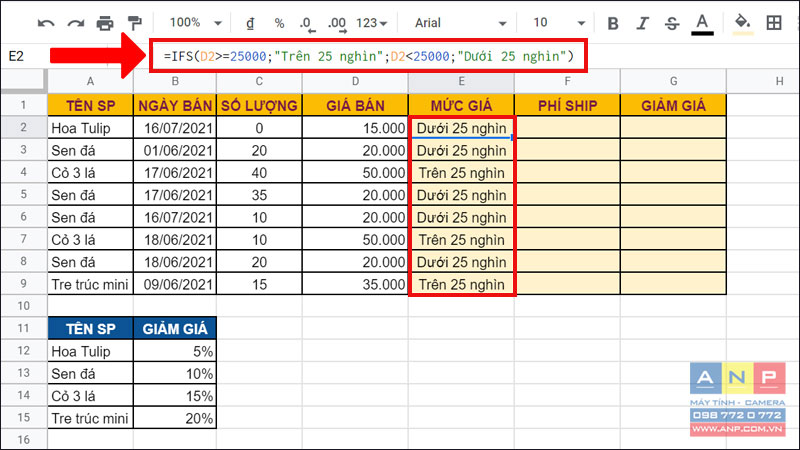Click quantity cell '35'
Screen dimensions: 800x450
(x=259, y=195)
